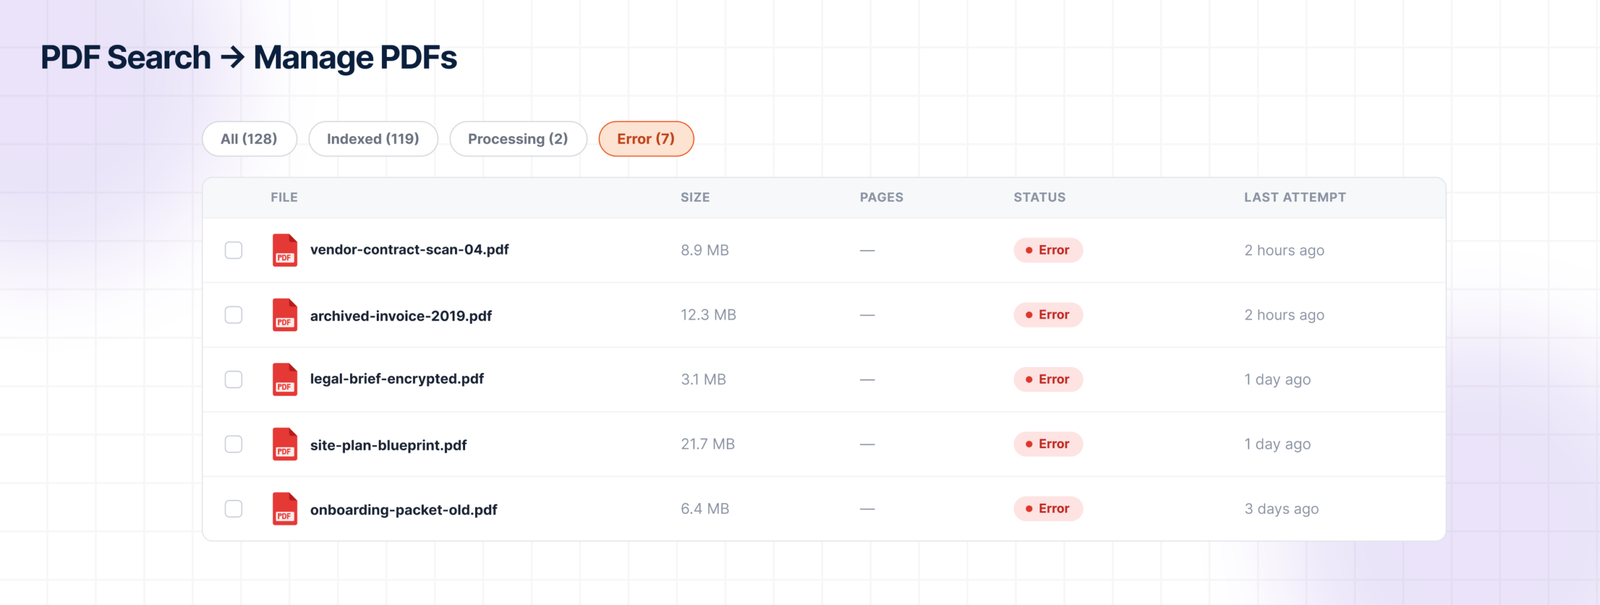Enable checkbox for site-plan-blueprint.pdf
This screenshot has width=1600, height=605.
(234, 444)
